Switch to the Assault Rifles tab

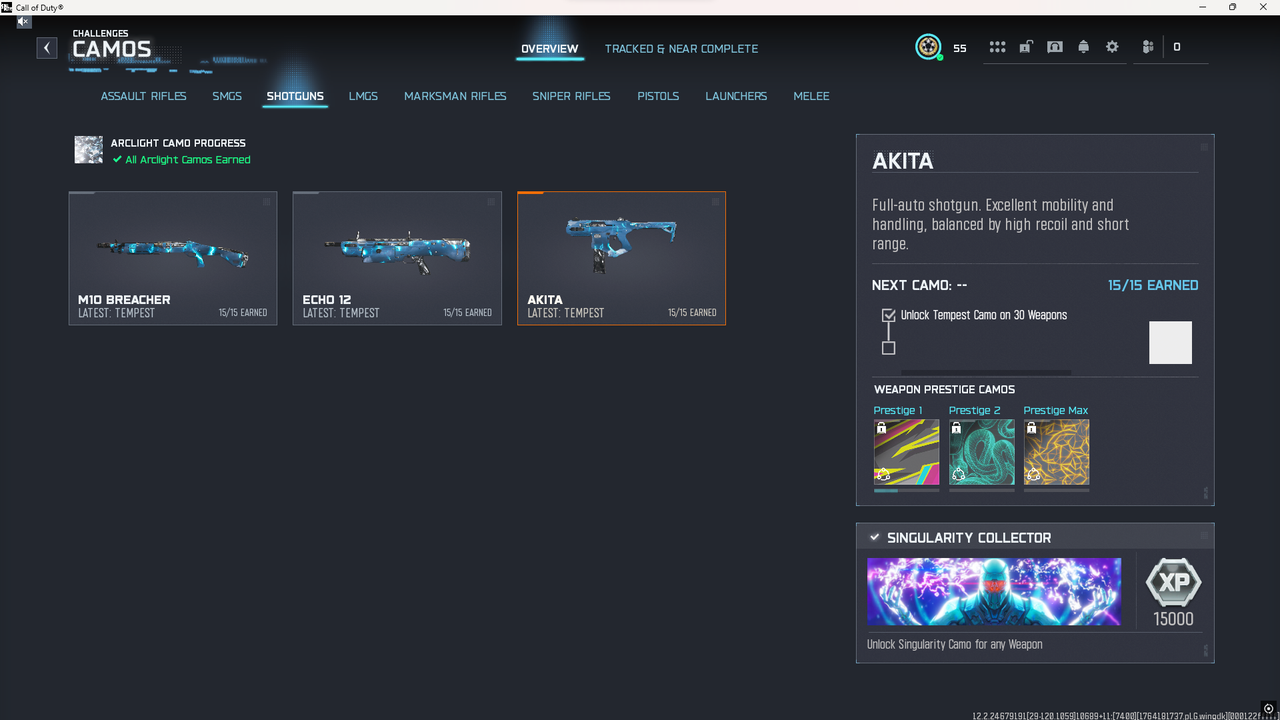[x=144, y=96]
